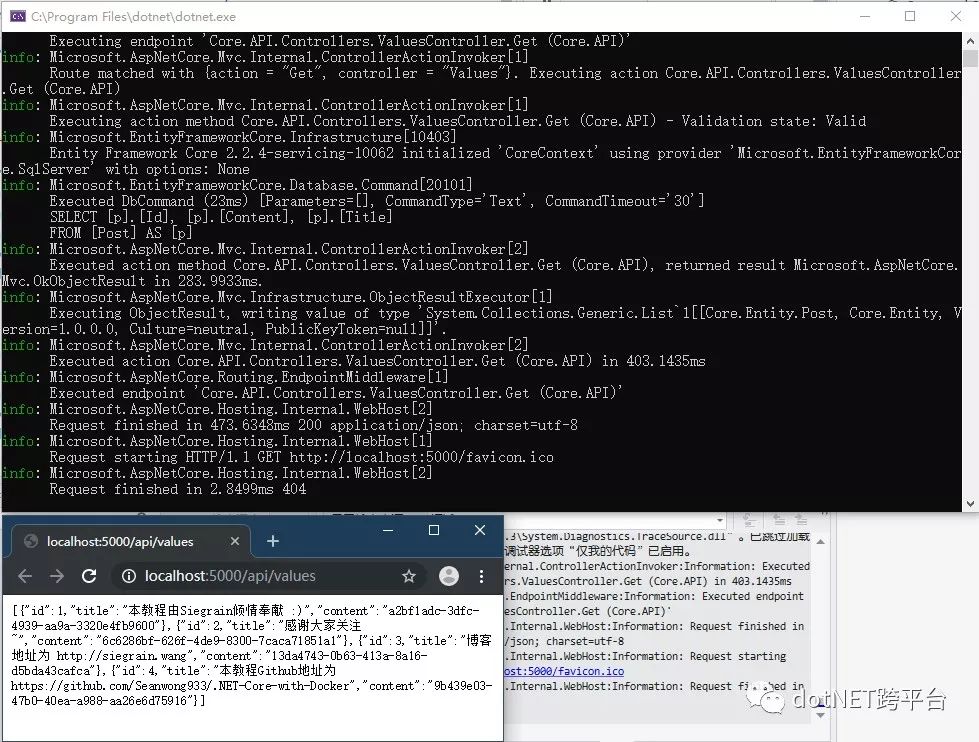Close the browser window

(x=480, y=530)
